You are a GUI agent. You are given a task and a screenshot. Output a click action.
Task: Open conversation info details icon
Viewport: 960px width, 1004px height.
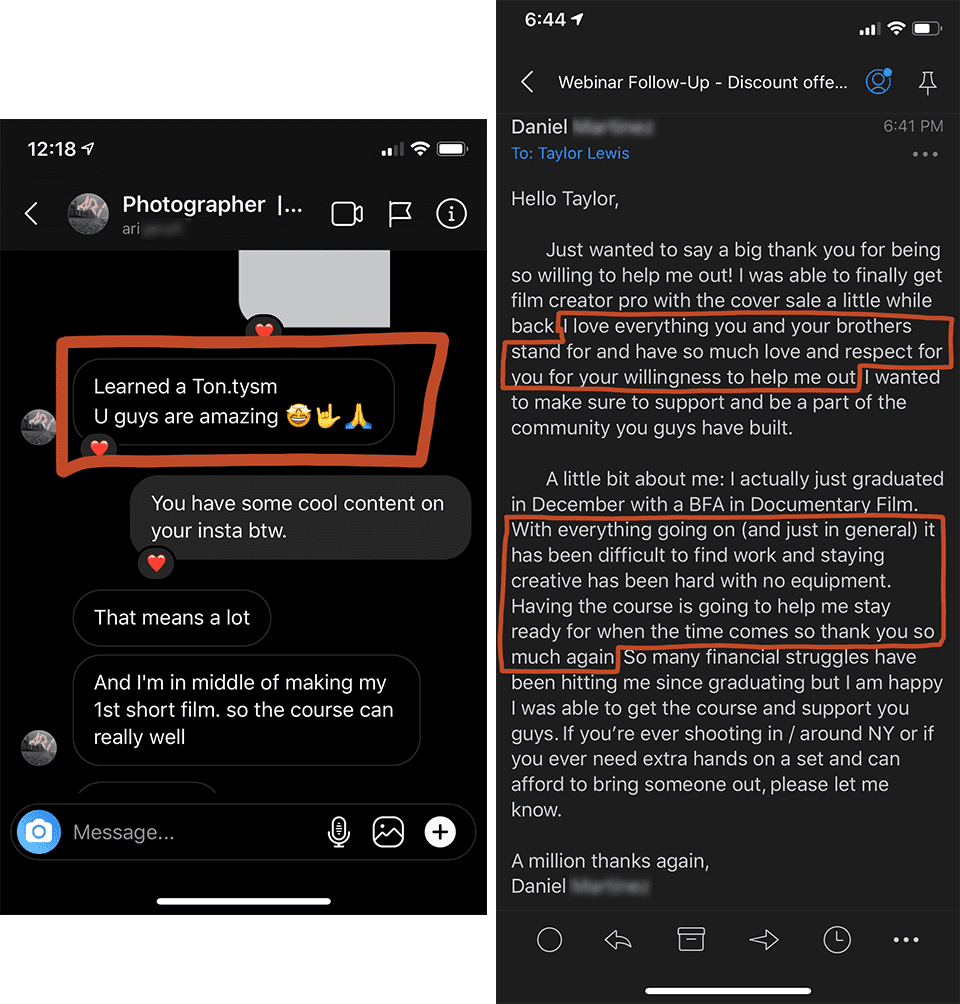452,213
